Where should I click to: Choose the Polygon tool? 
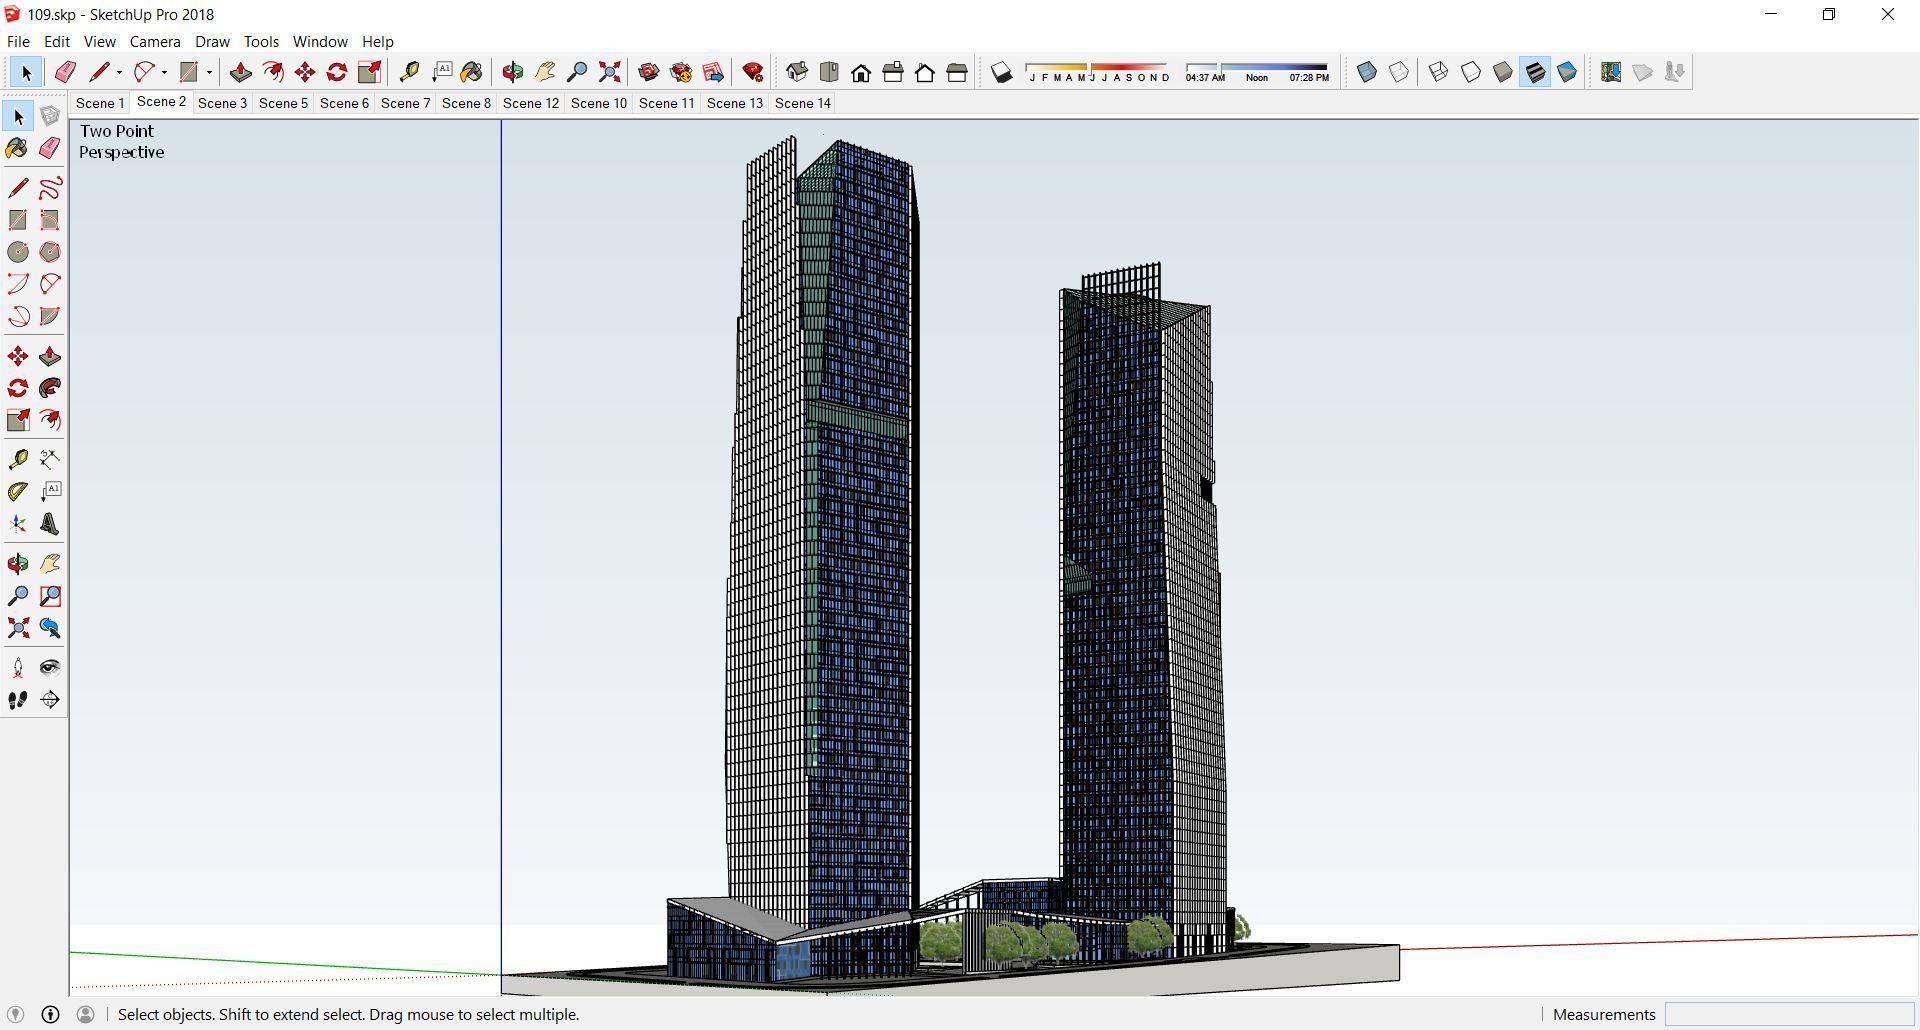50,252
